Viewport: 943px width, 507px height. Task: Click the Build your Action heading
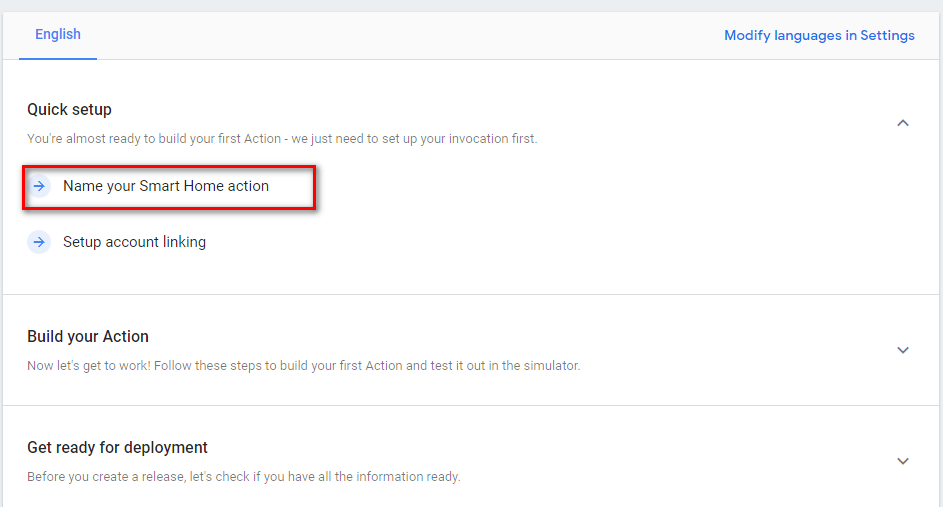pos(88,336)
